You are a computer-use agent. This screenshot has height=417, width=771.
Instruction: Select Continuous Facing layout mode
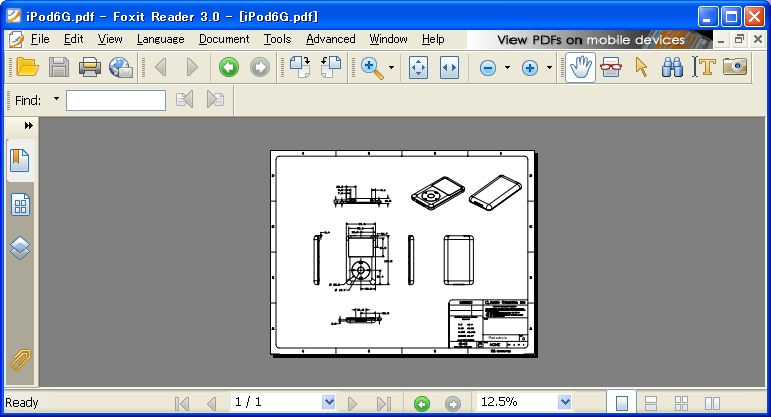(x=682, y=403)
